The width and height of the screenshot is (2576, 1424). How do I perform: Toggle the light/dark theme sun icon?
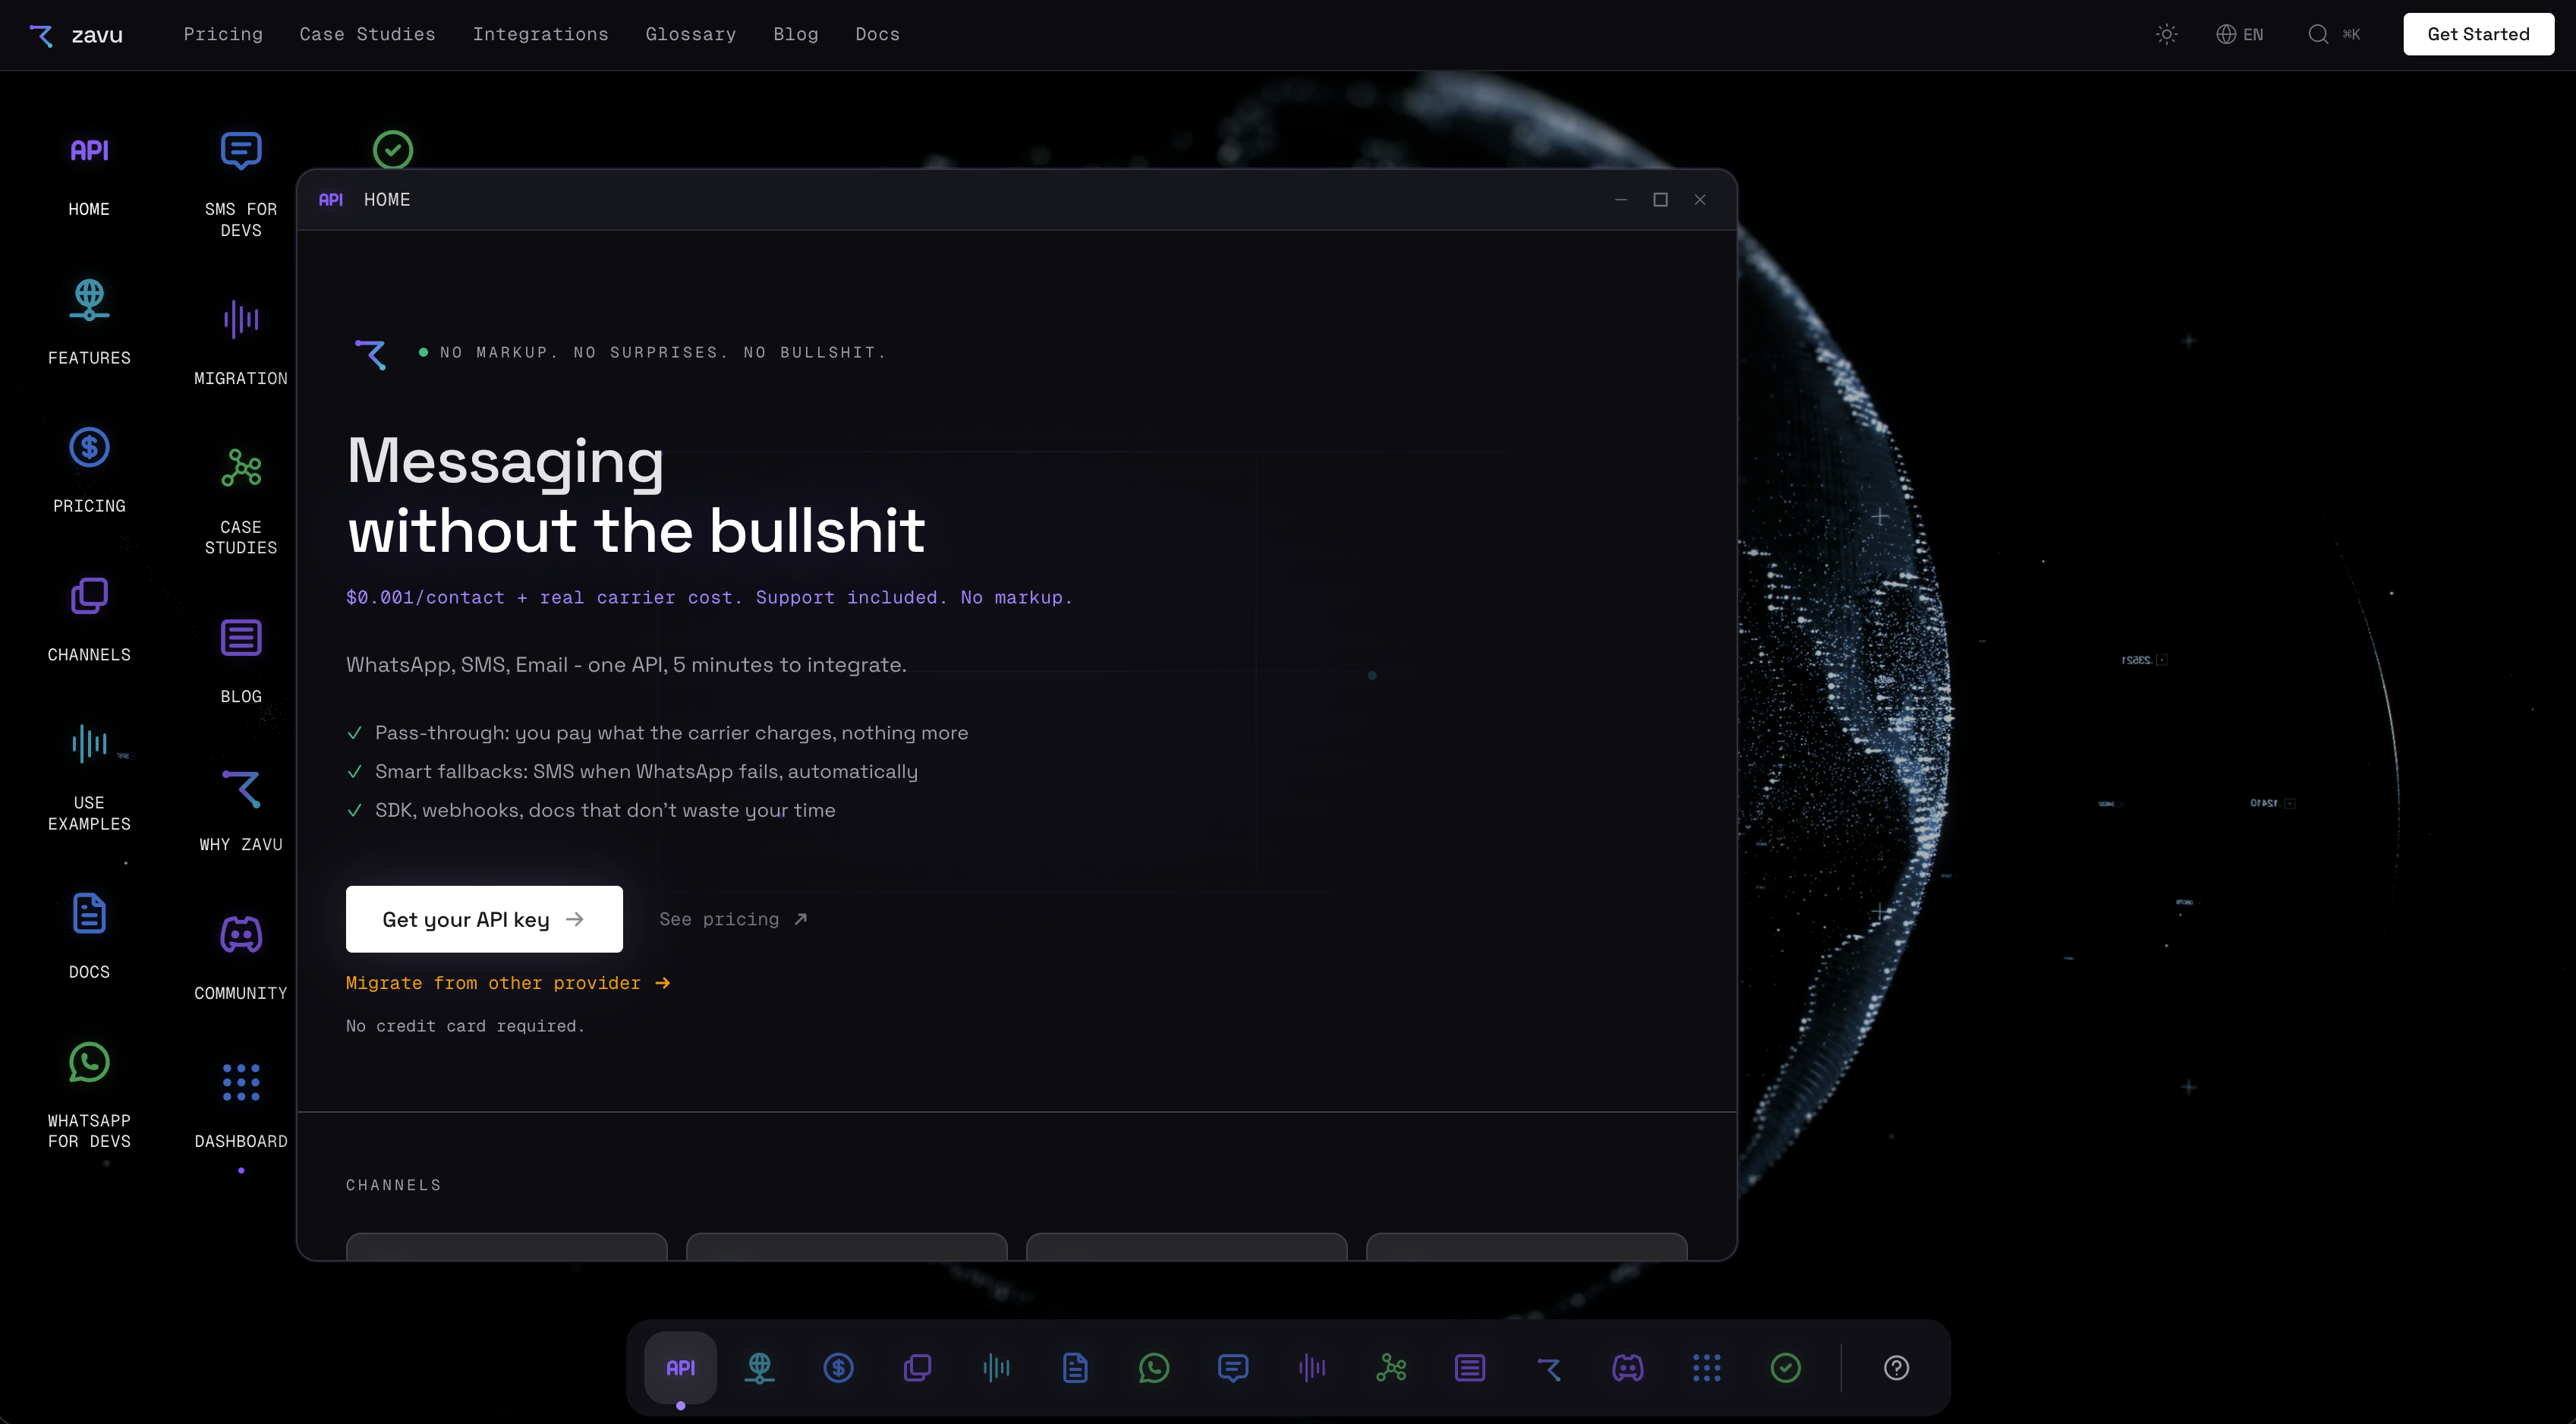tap(2166, 34)
